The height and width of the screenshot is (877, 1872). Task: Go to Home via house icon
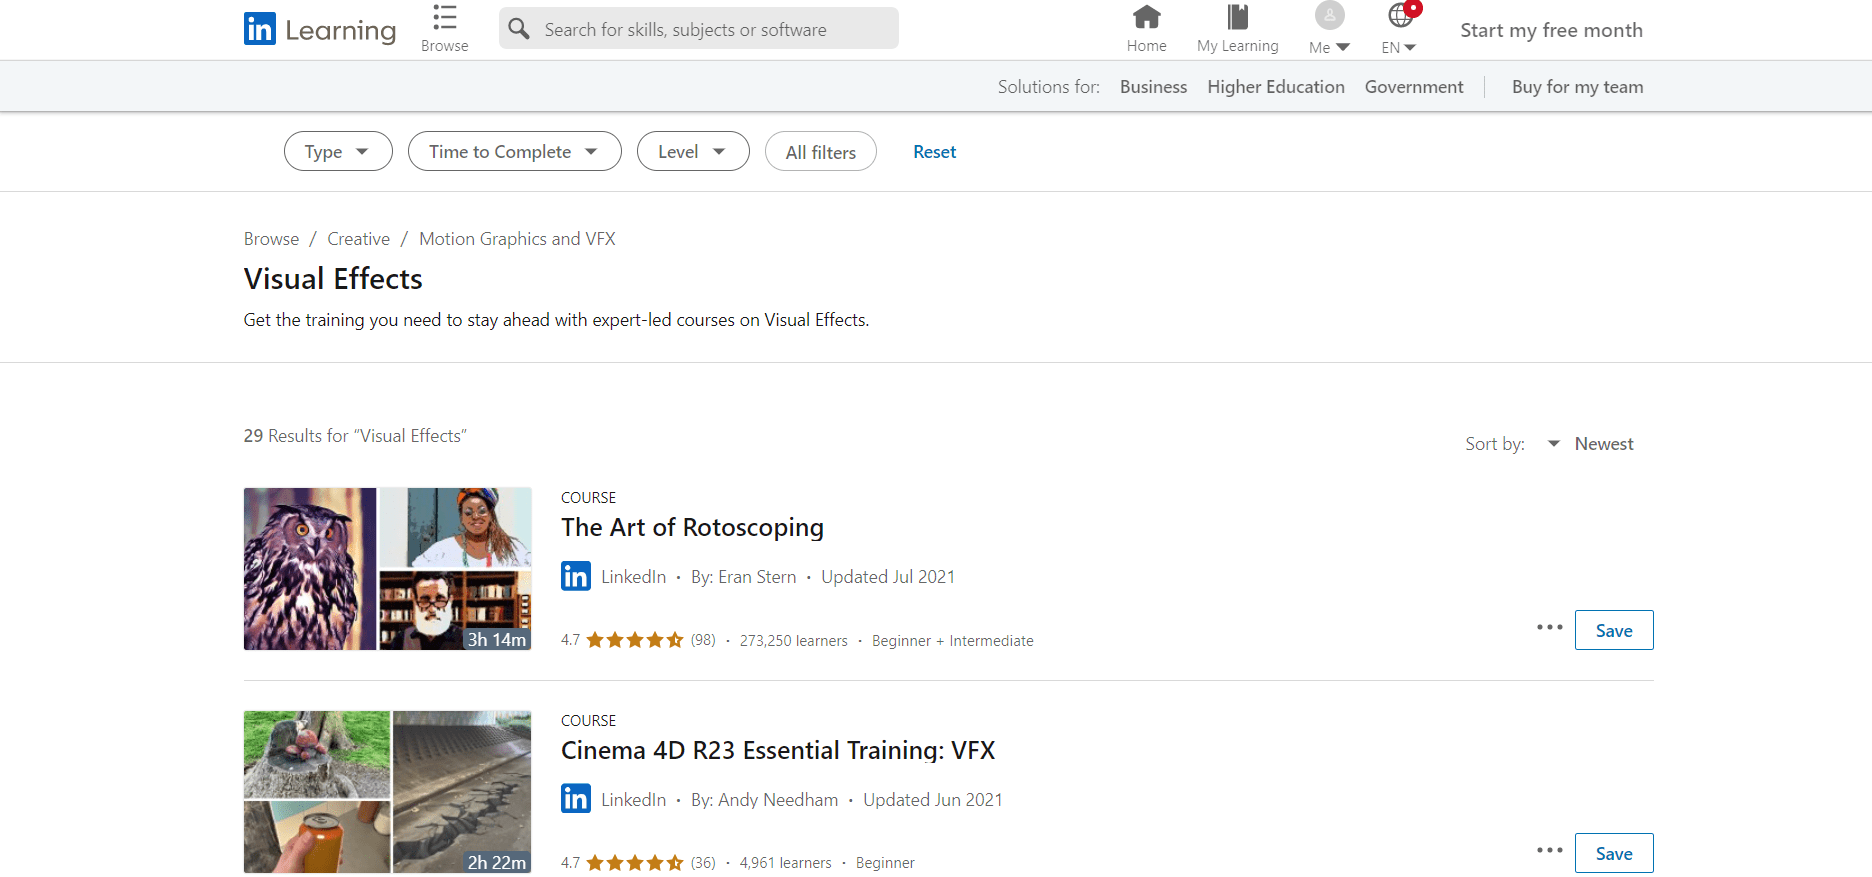1146,17
